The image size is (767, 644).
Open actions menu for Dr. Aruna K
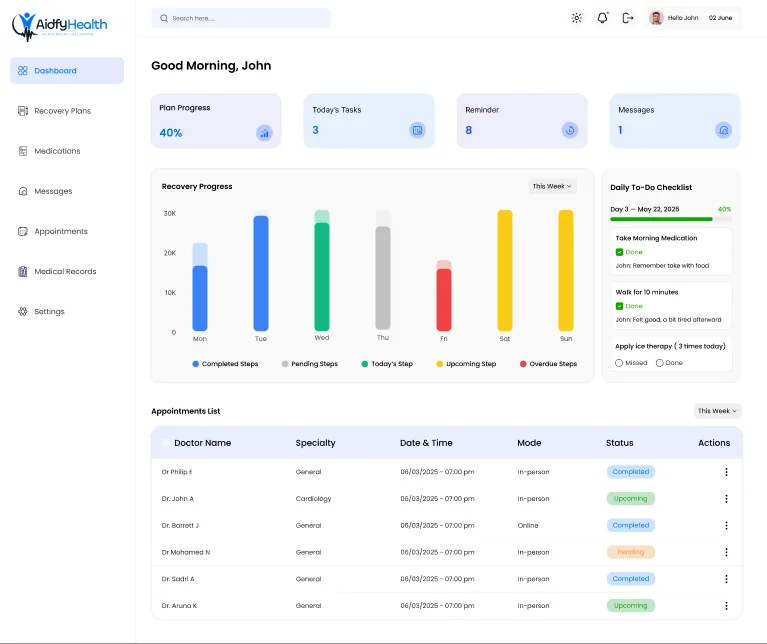(x=726, y=605)
